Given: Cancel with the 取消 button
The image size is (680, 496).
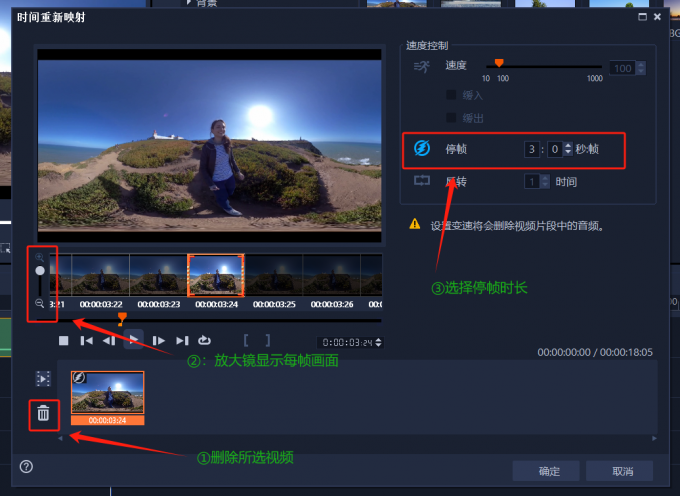Looking at the screenshot, I should coord(620,471).
